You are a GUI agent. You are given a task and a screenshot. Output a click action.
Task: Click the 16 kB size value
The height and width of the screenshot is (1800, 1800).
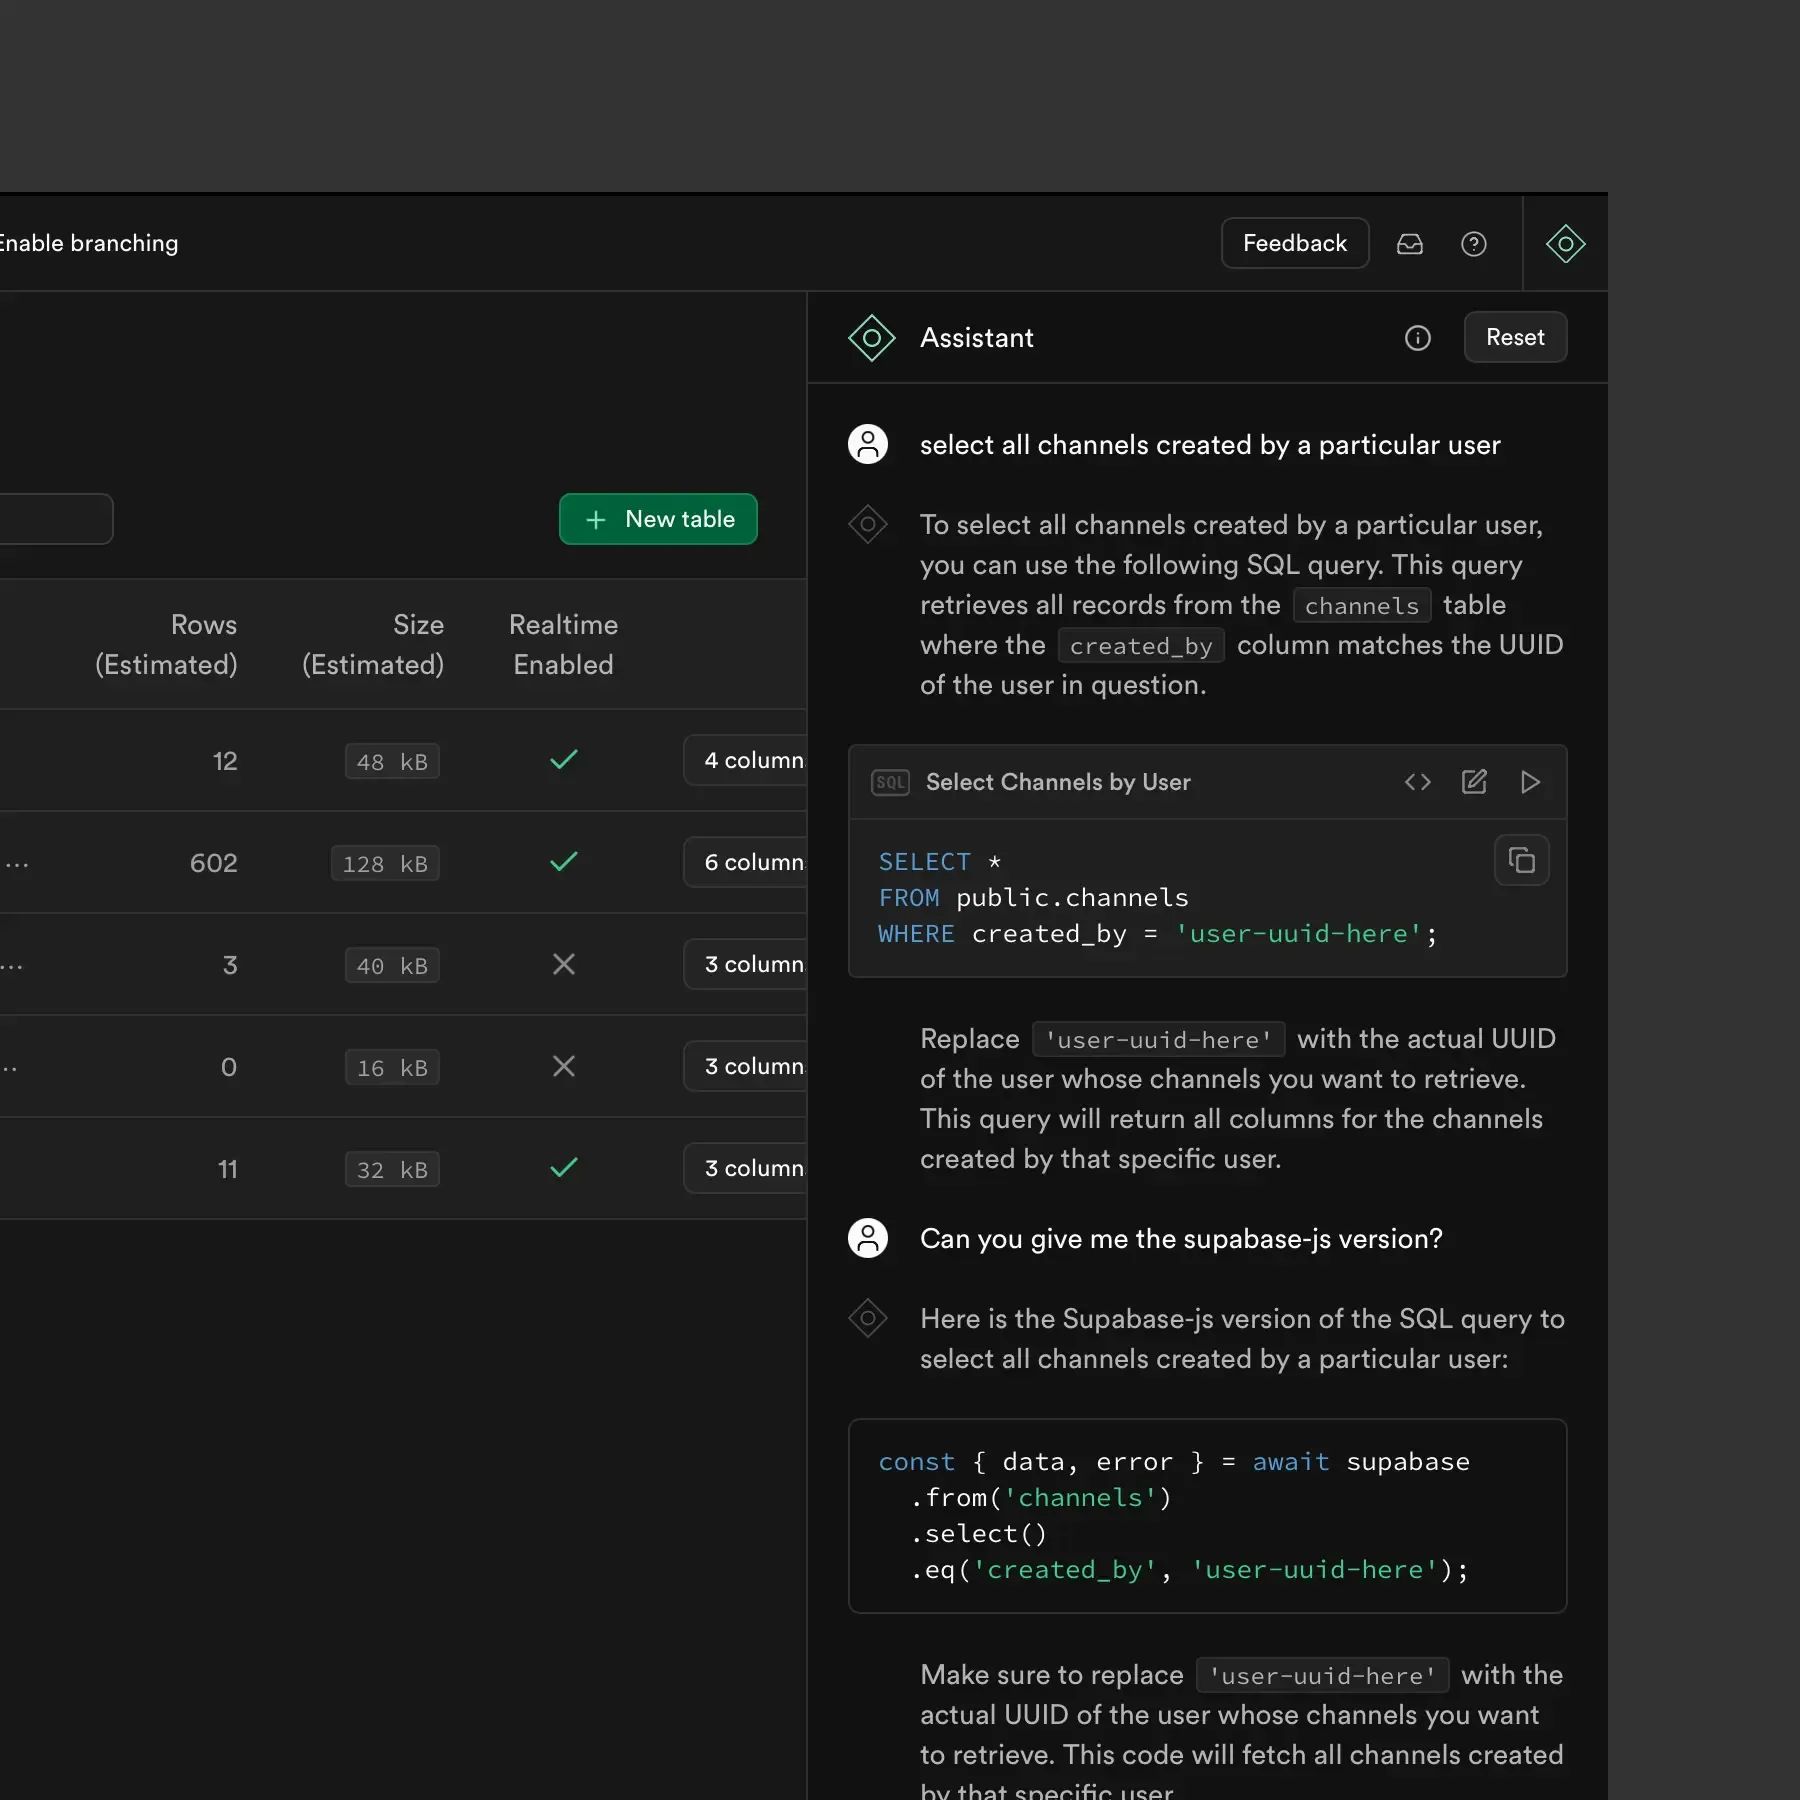(x=392, y=1068)
